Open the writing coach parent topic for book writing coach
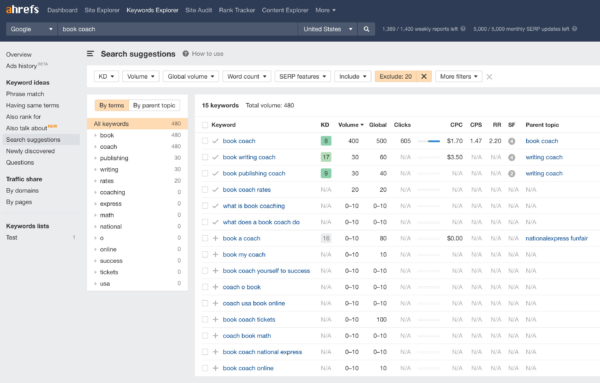This screenshot has width=600, height=383. (544, 157)
